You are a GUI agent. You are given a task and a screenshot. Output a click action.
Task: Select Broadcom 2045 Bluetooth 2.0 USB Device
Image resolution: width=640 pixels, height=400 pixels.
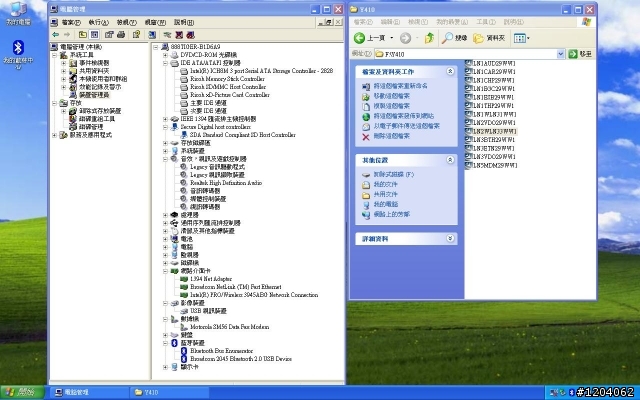point(241,359)
